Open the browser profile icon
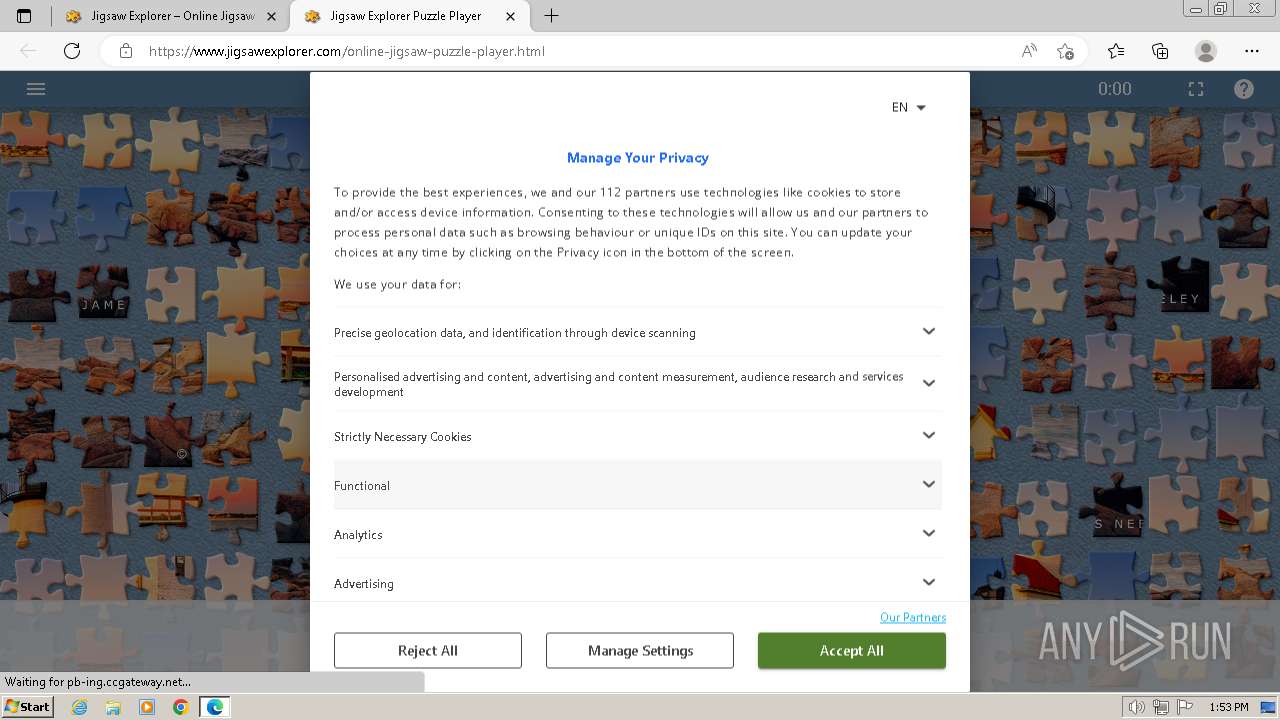Viewport: 1280px width, 720px height. click(x=1206, y=51)
